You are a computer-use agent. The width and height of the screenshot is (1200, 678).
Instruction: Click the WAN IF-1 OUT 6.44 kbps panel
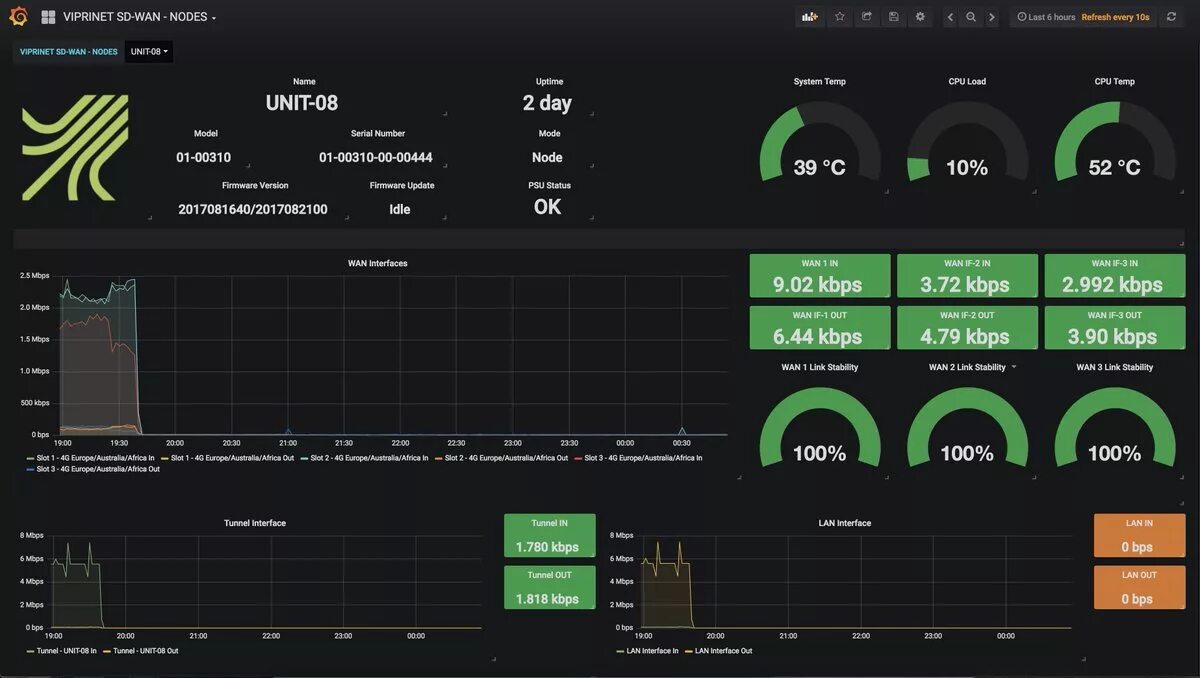pyautogui.click(x=820, y=328)
